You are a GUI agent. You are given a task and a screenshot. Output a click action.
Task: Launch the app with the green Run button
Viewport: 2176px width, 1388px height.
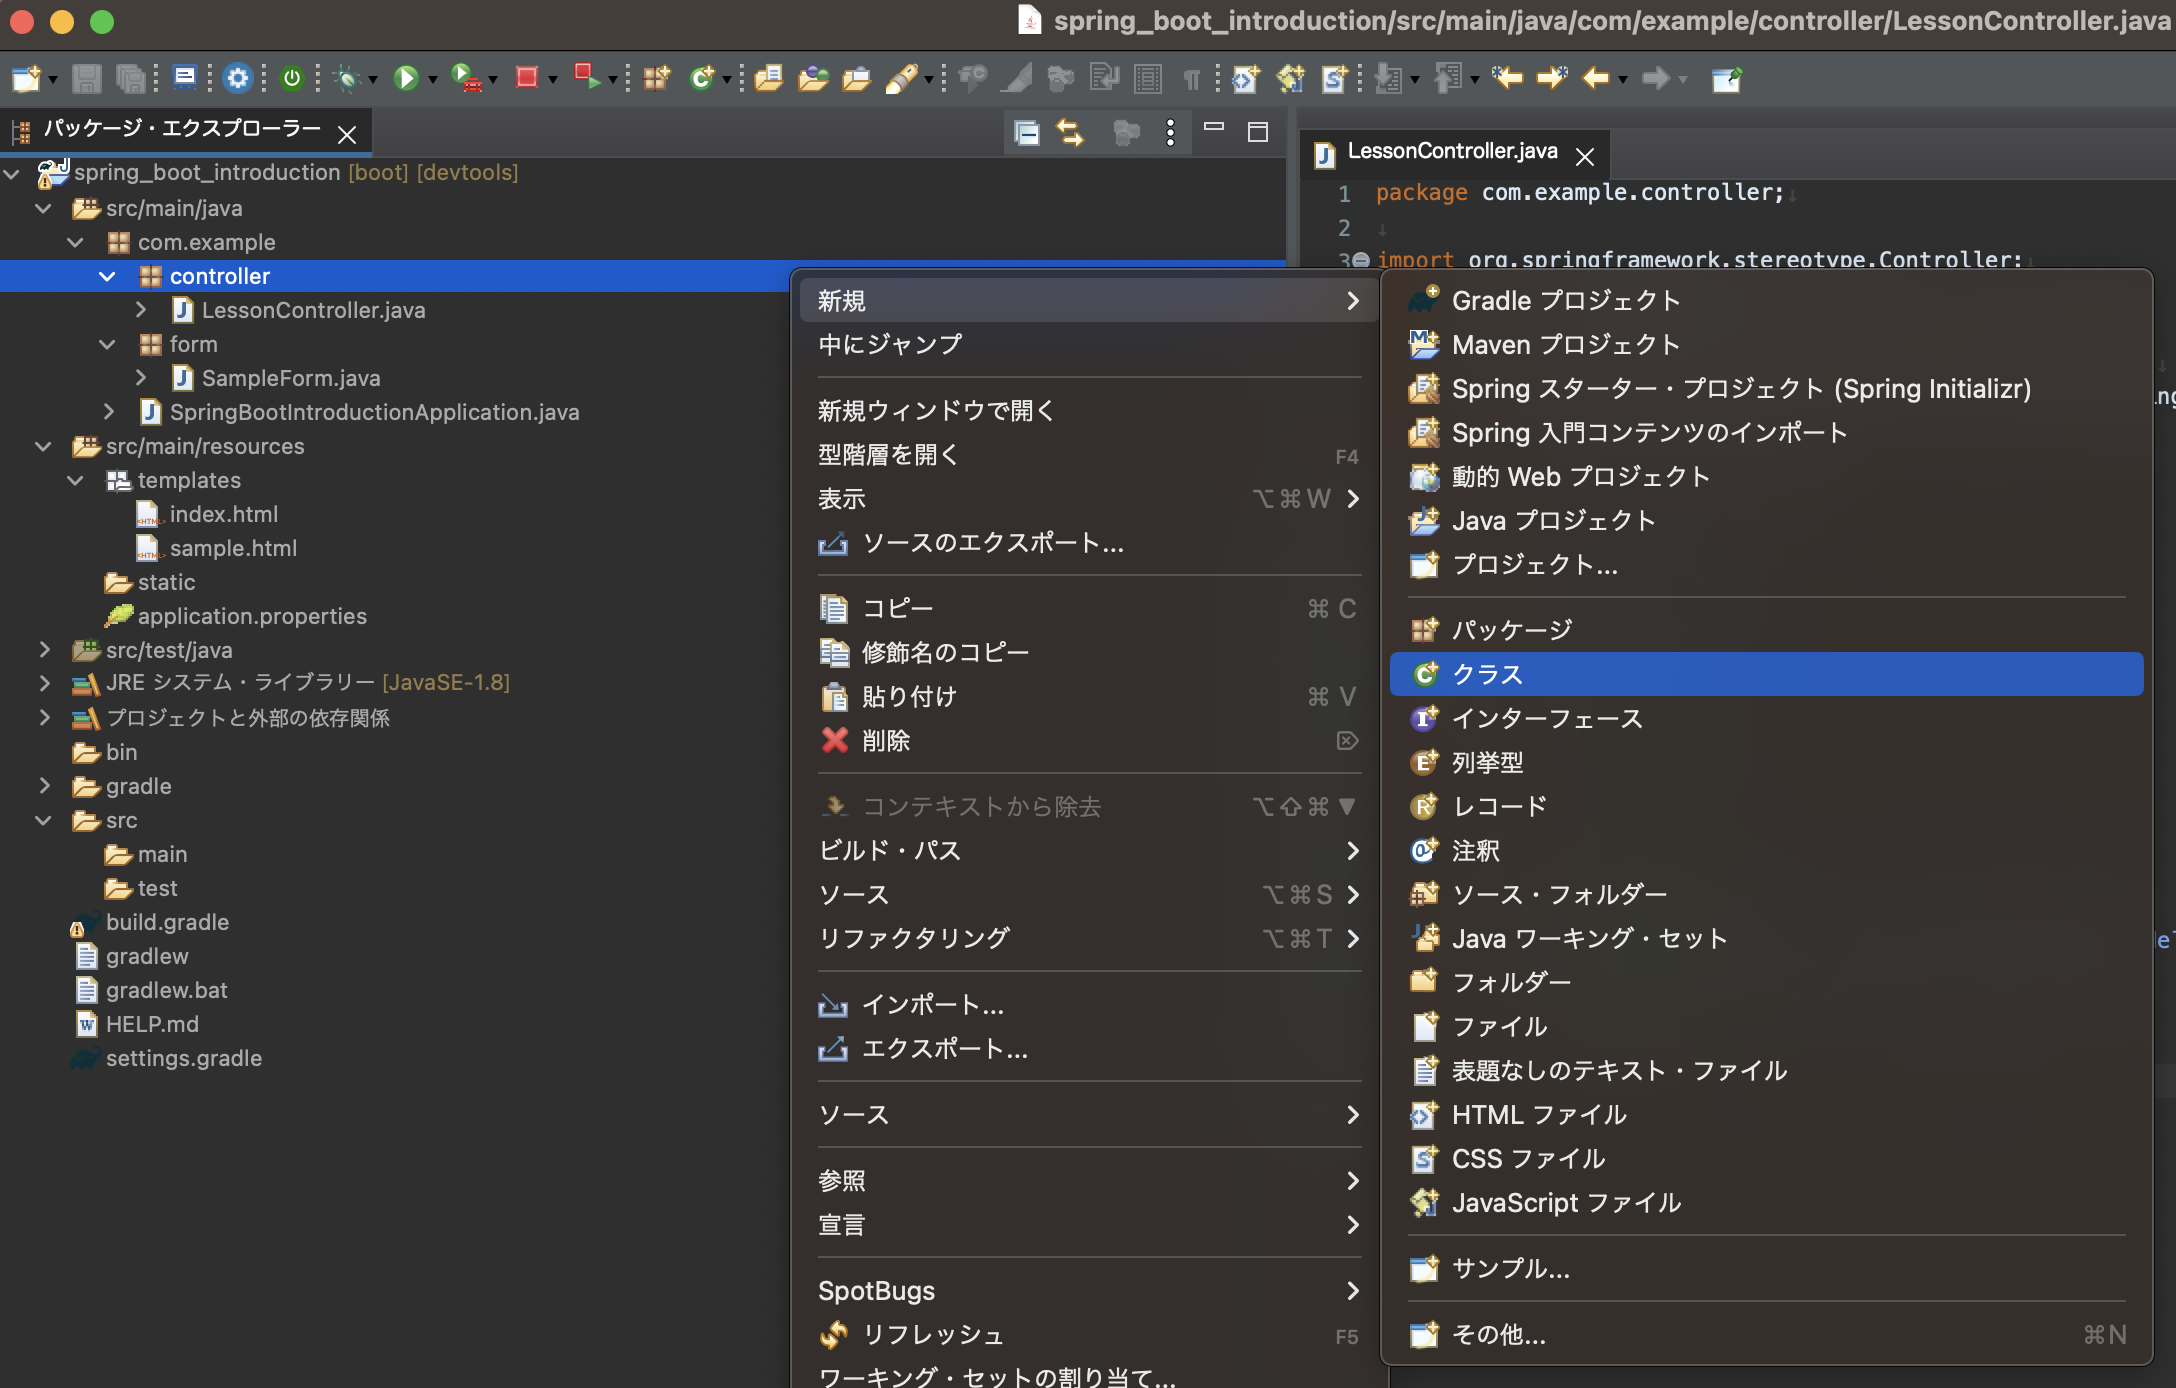[x=406, y=78]
